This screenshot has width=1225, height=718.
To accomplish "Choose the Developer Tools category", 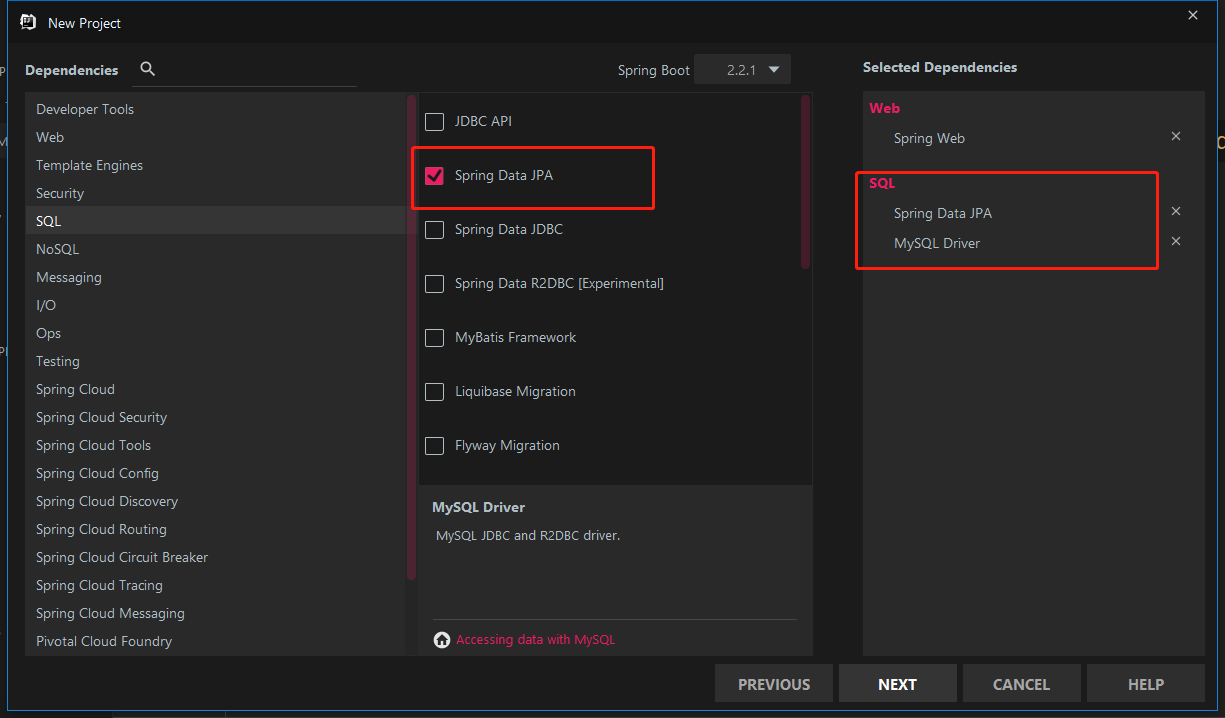I will [85, 109].
